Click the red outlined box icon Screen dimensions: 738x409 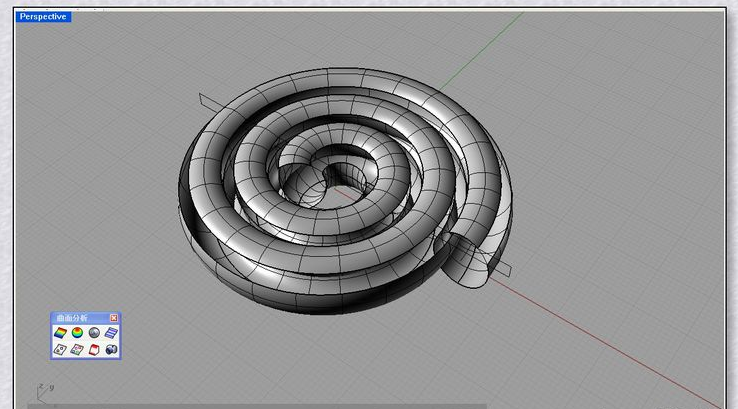click(x=94, y=349)
